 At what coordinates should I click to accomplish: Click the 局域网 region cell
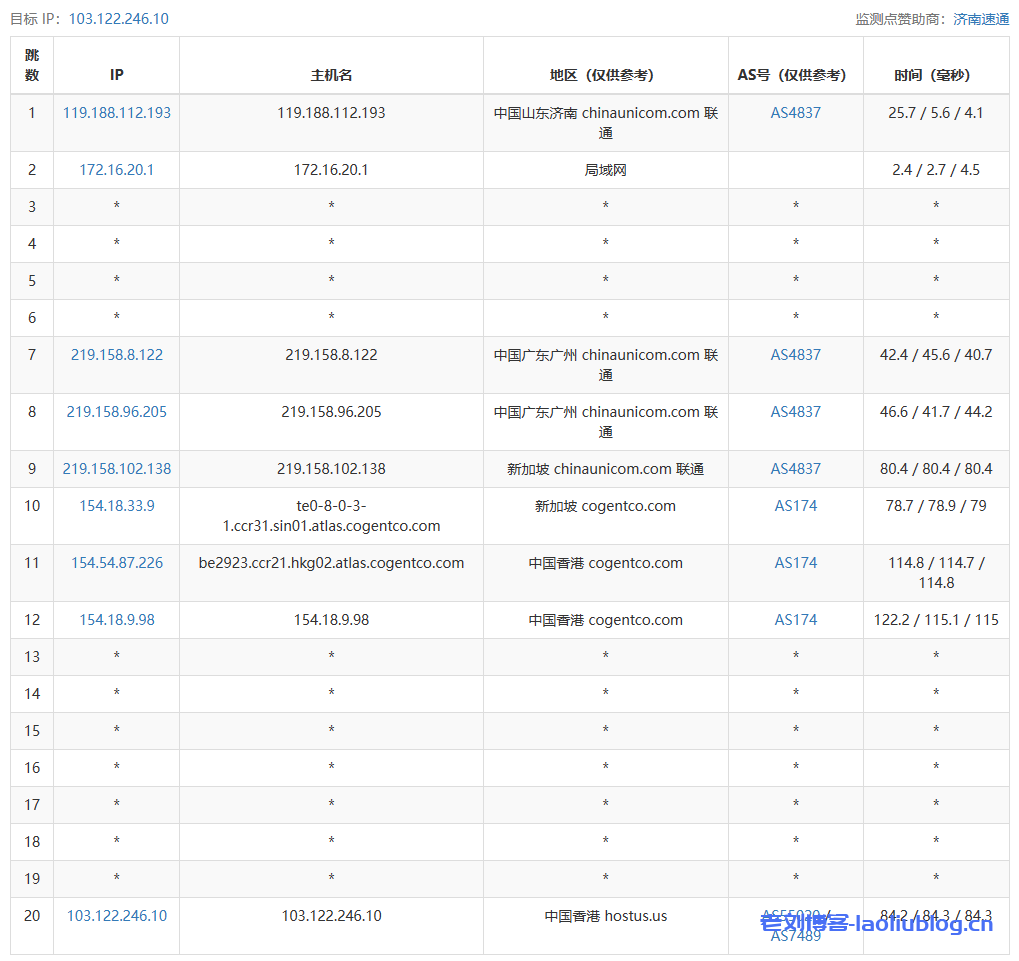pyautogui.click(x=605, y=170)
